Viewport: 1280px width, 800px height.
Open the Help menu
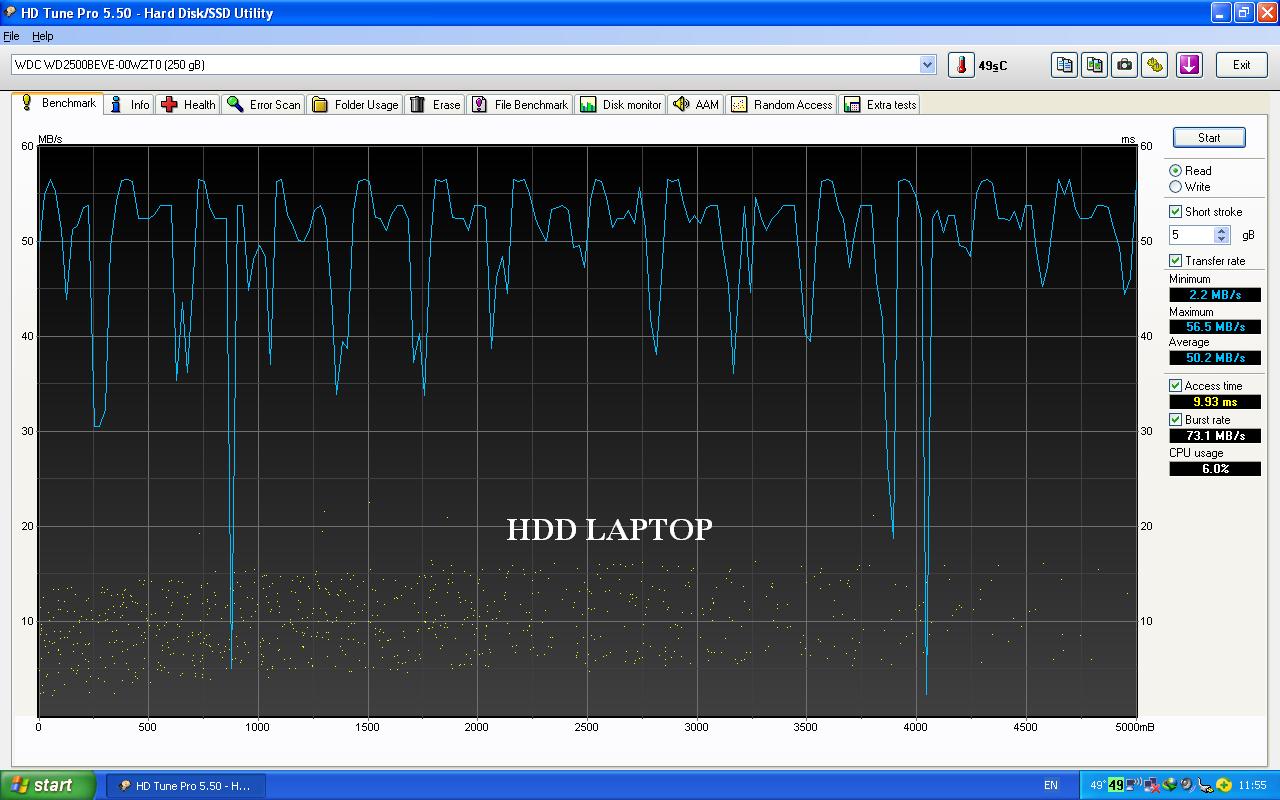(42, 36)
